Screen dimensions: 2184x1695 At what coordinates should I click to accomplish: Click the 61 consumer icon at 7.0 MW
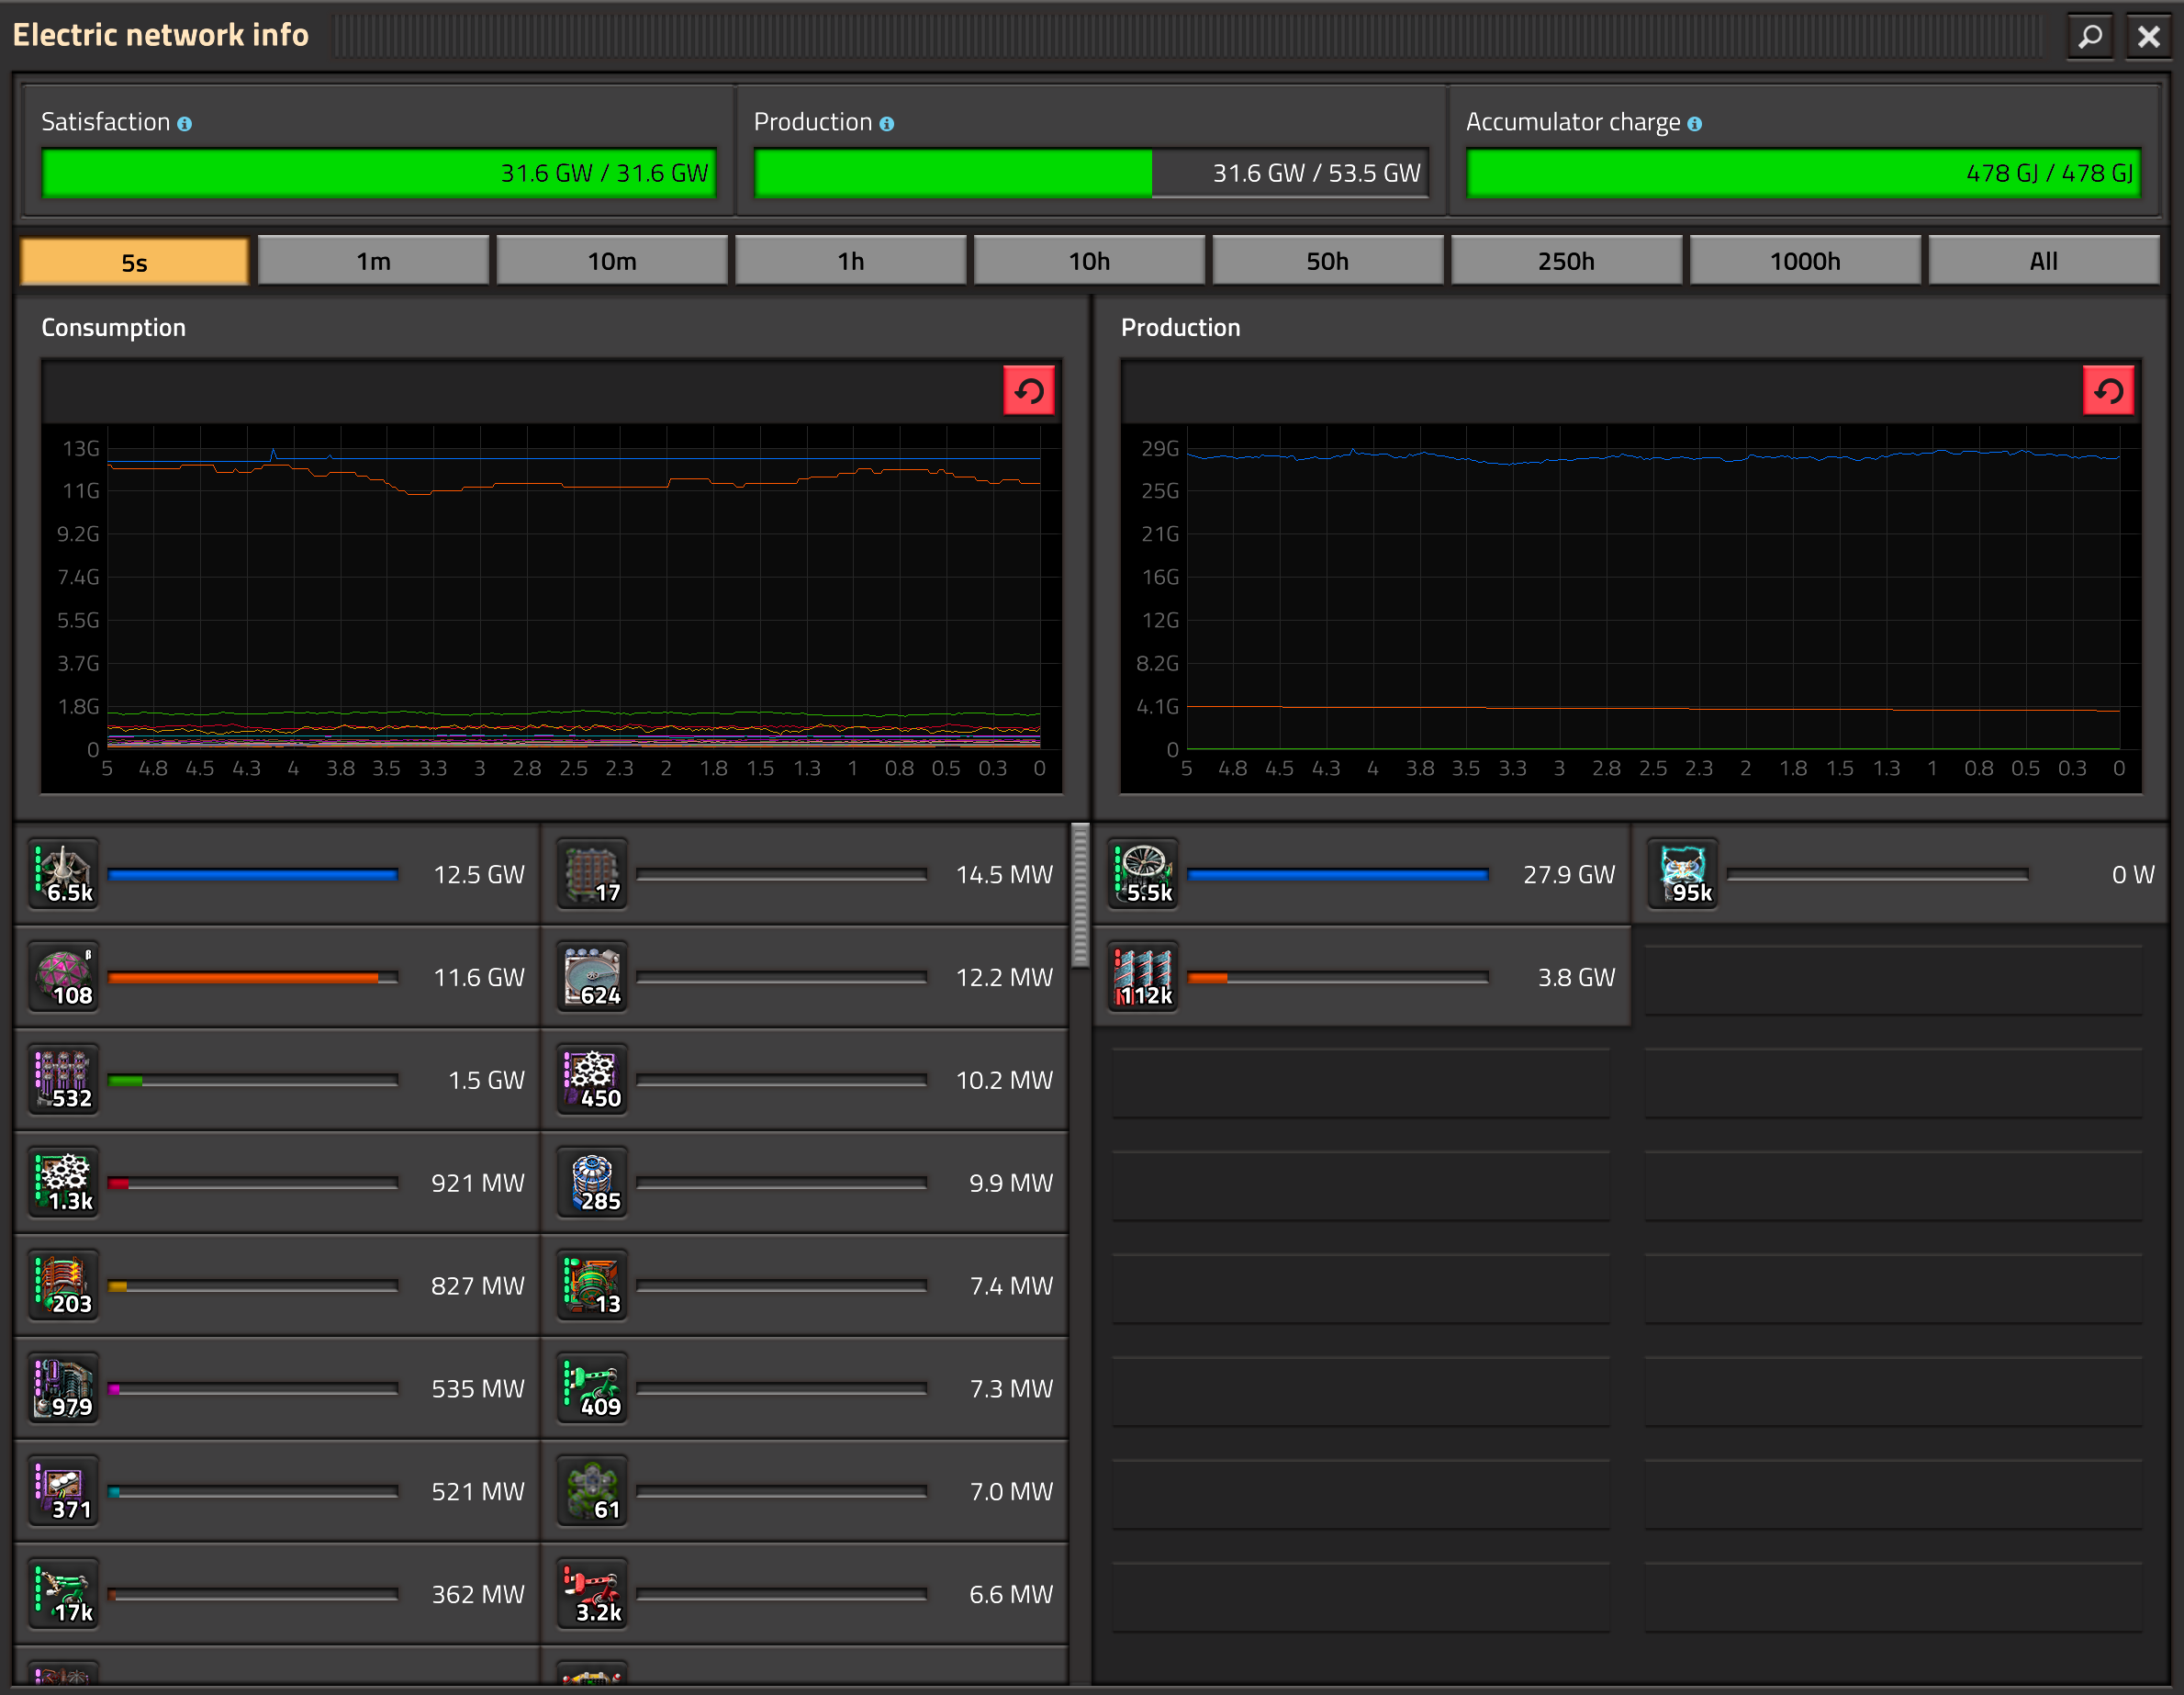[593, 1491]
